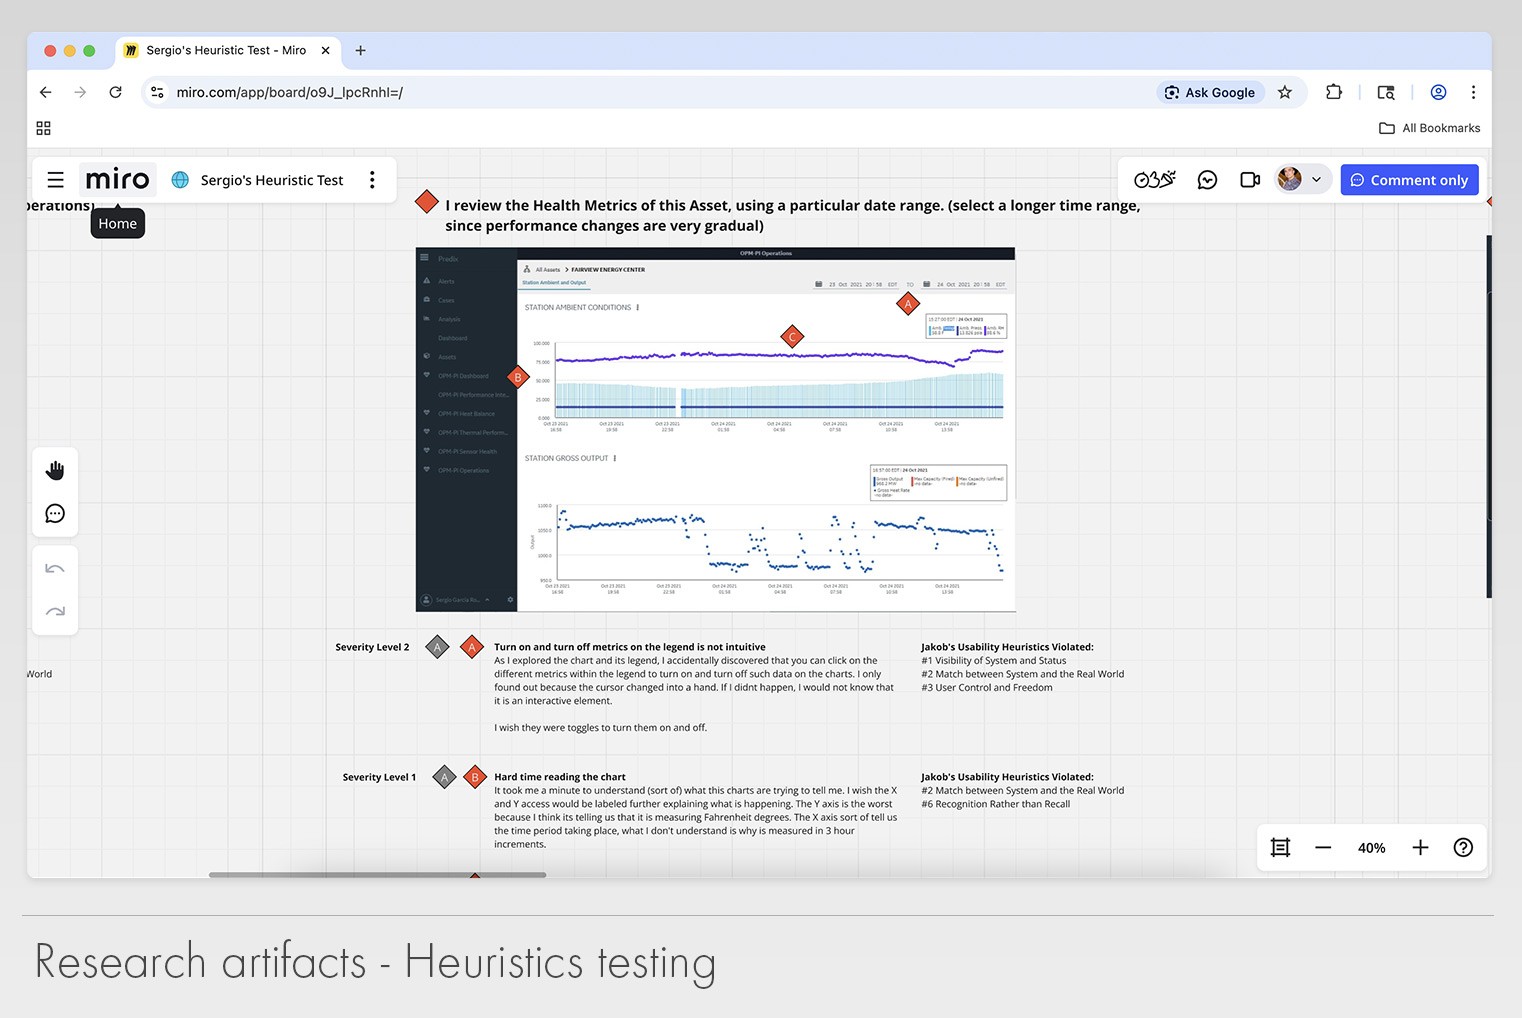Start a video call from camera icon
The height and width of the screenshot is (1018, 1522).
click(x=1250, y=180)
